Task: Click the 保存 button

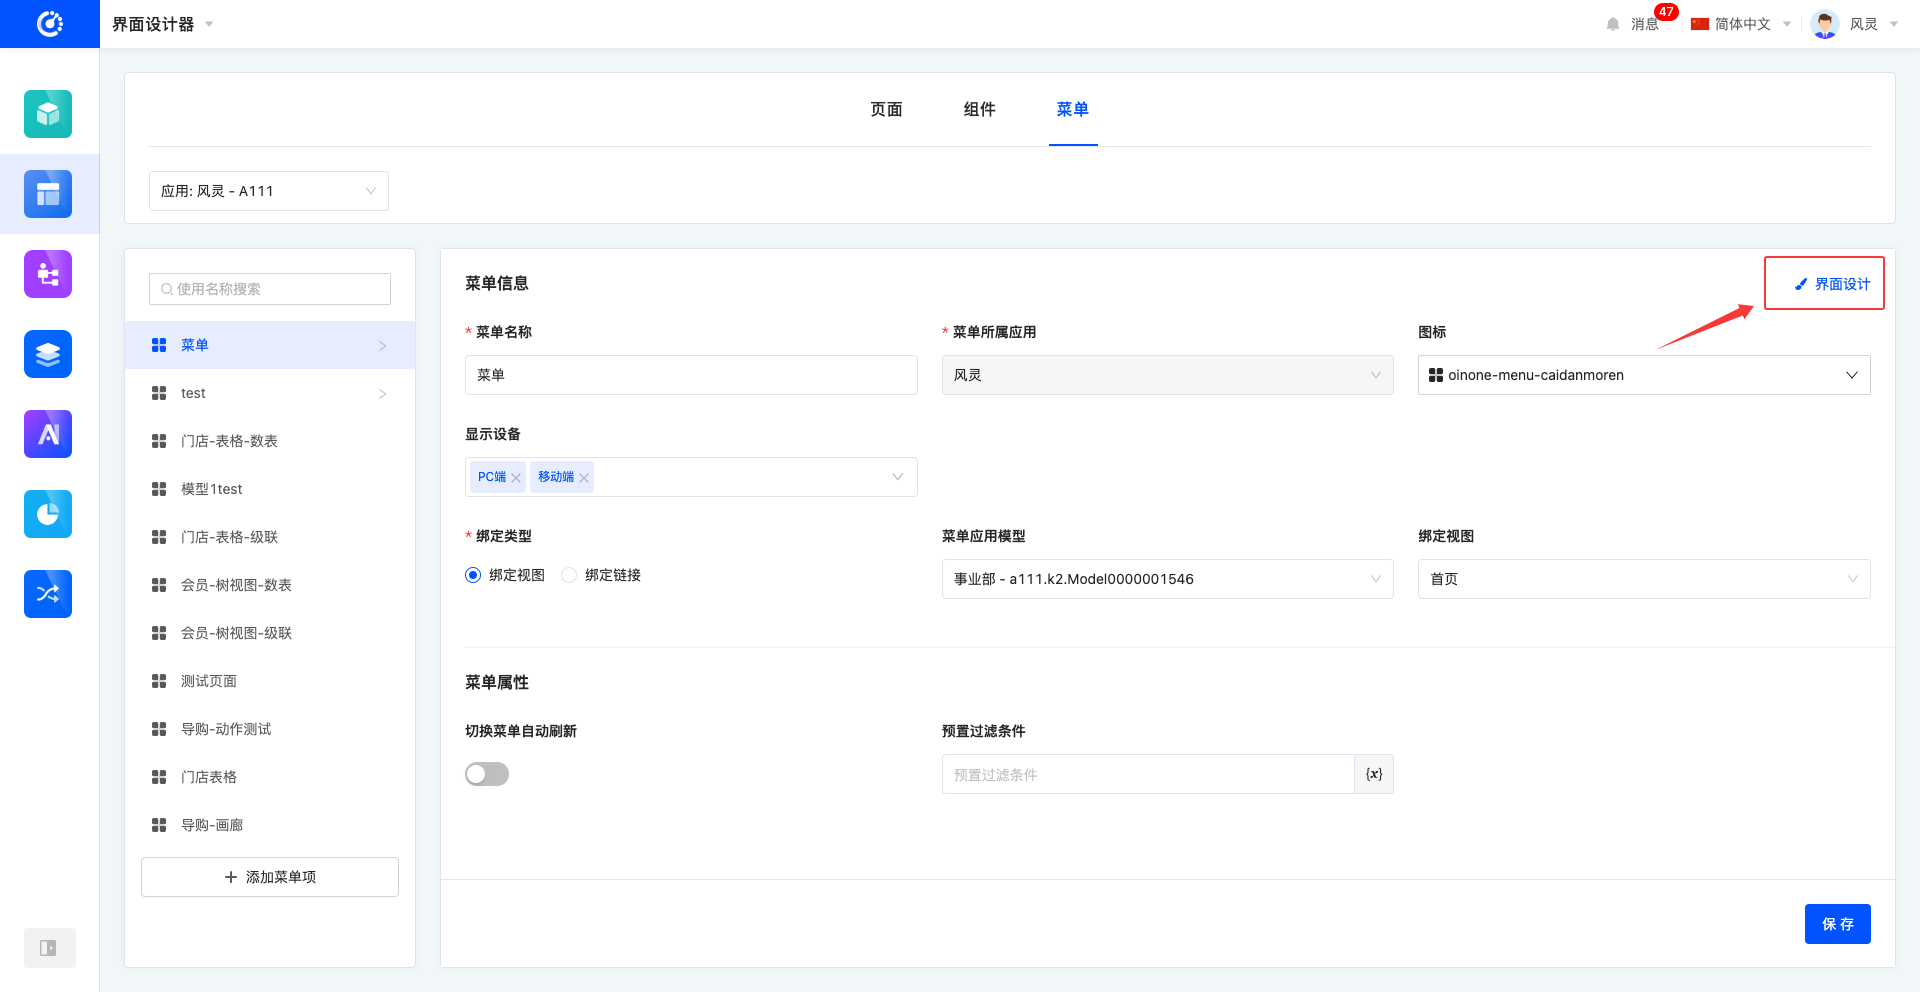Action: (x=1837, y=924)
